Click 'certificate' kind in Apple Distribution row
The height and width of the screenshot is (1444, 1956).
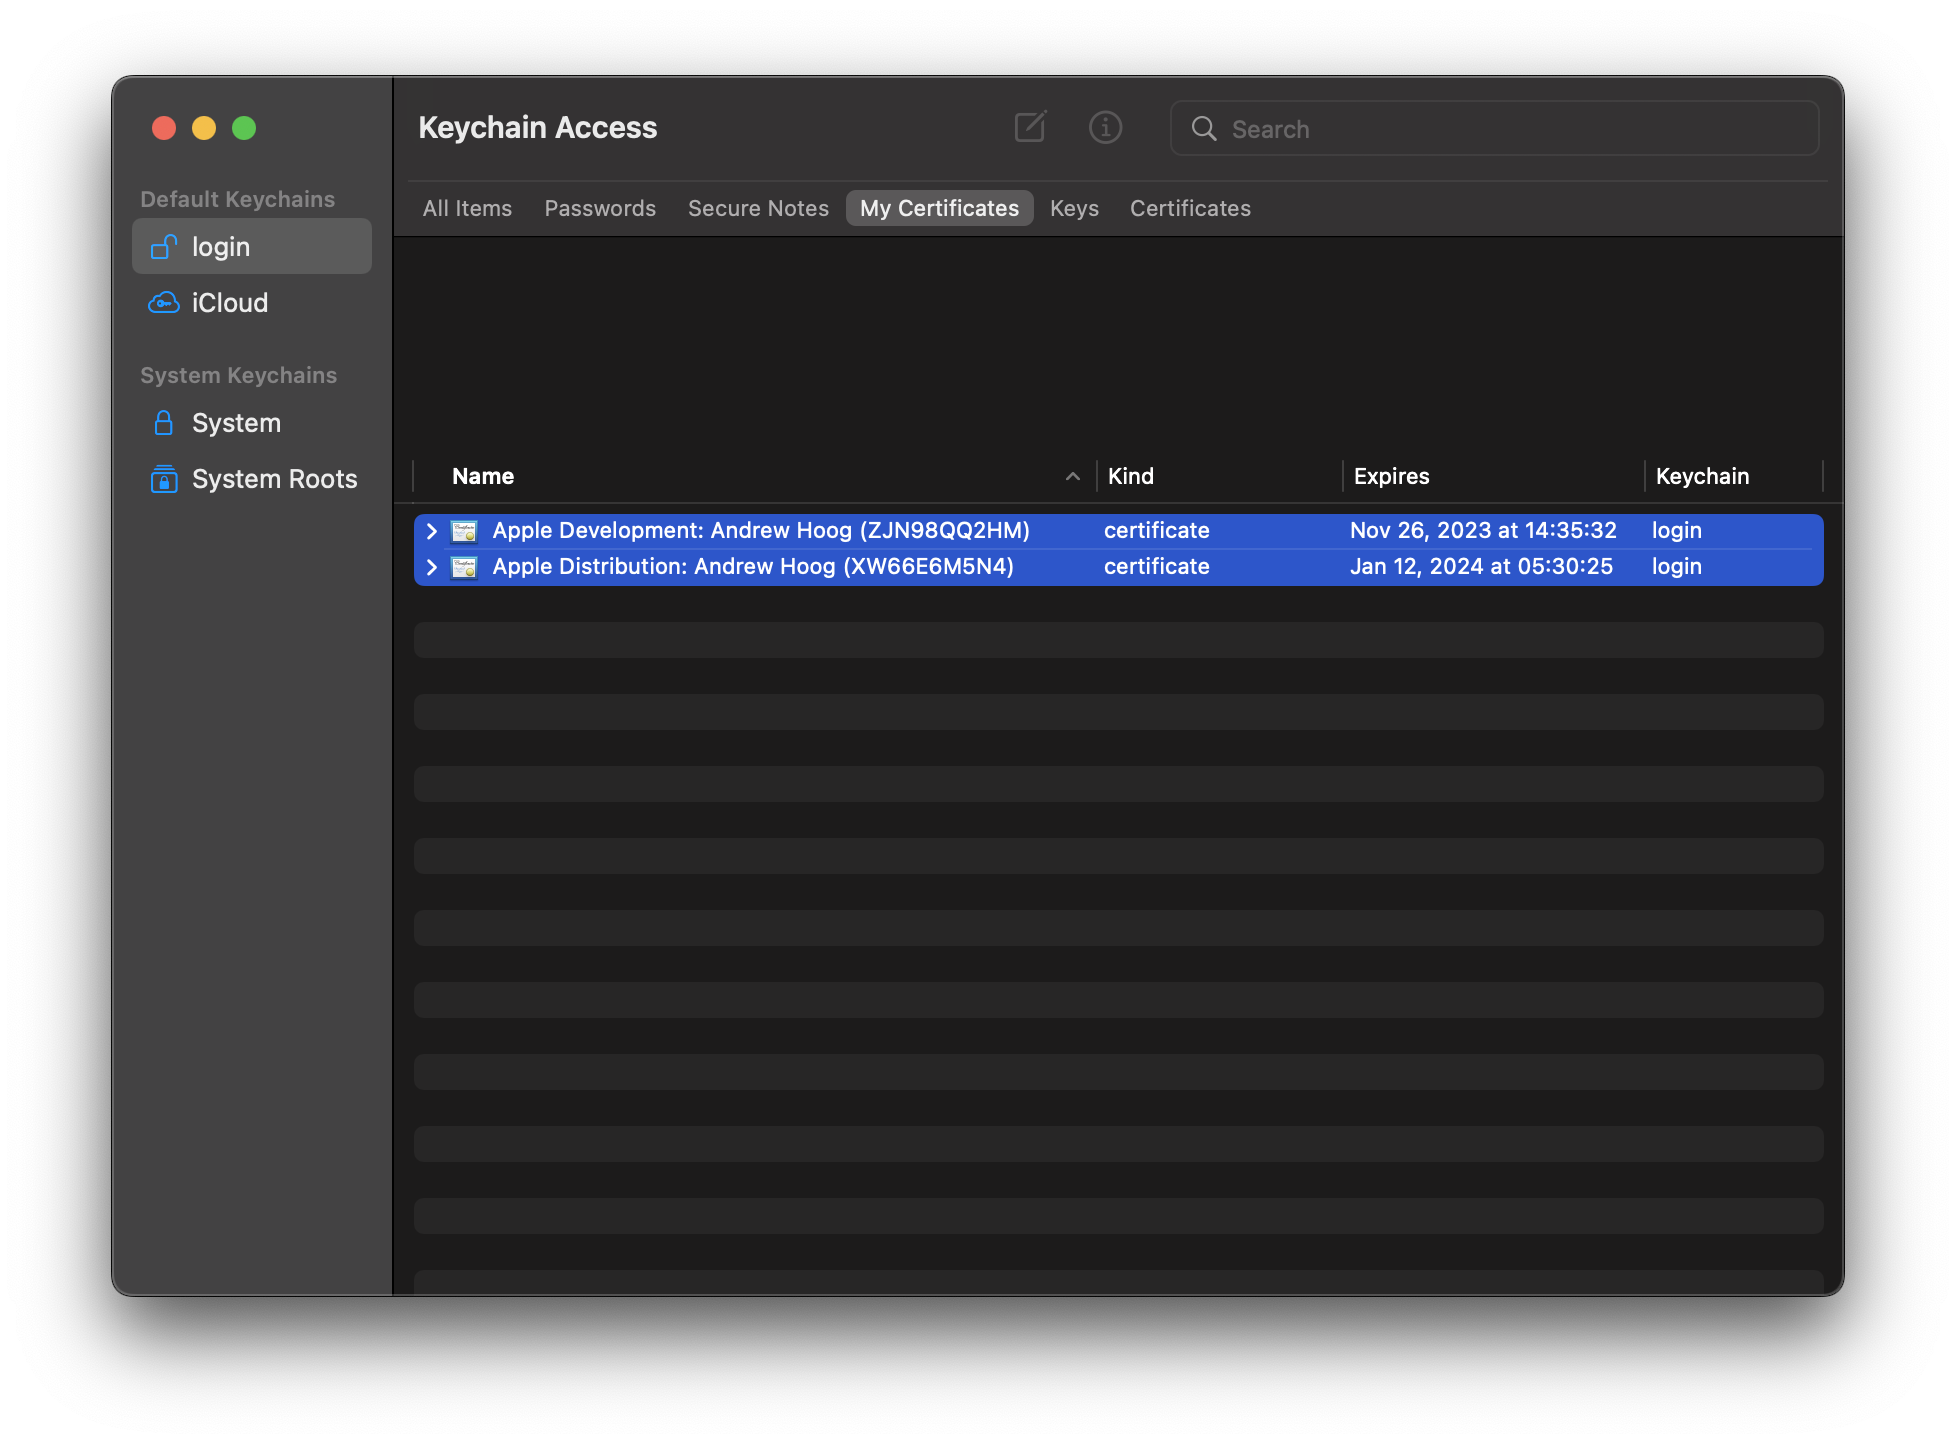coord(1157,566)
